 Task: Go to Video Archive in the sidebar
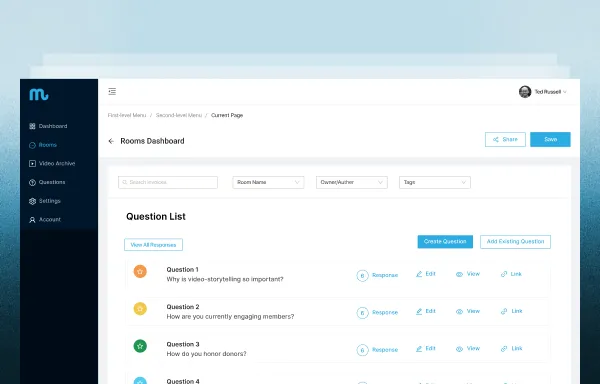(52, 163)
